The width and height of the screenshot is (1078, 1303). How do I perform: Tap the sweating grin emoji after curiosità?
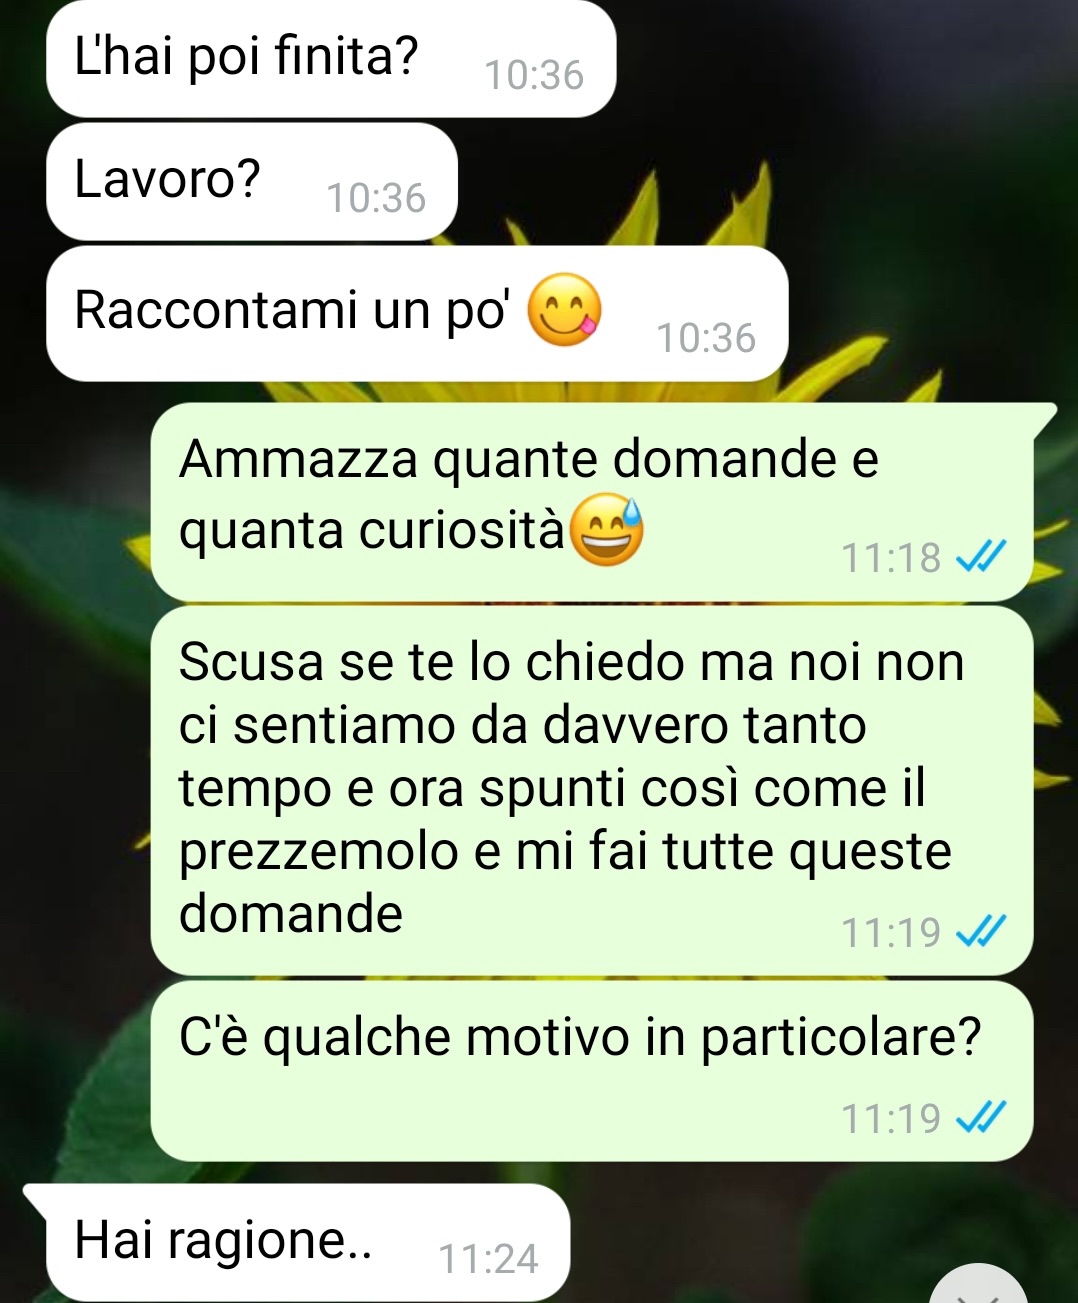(606, 530)
